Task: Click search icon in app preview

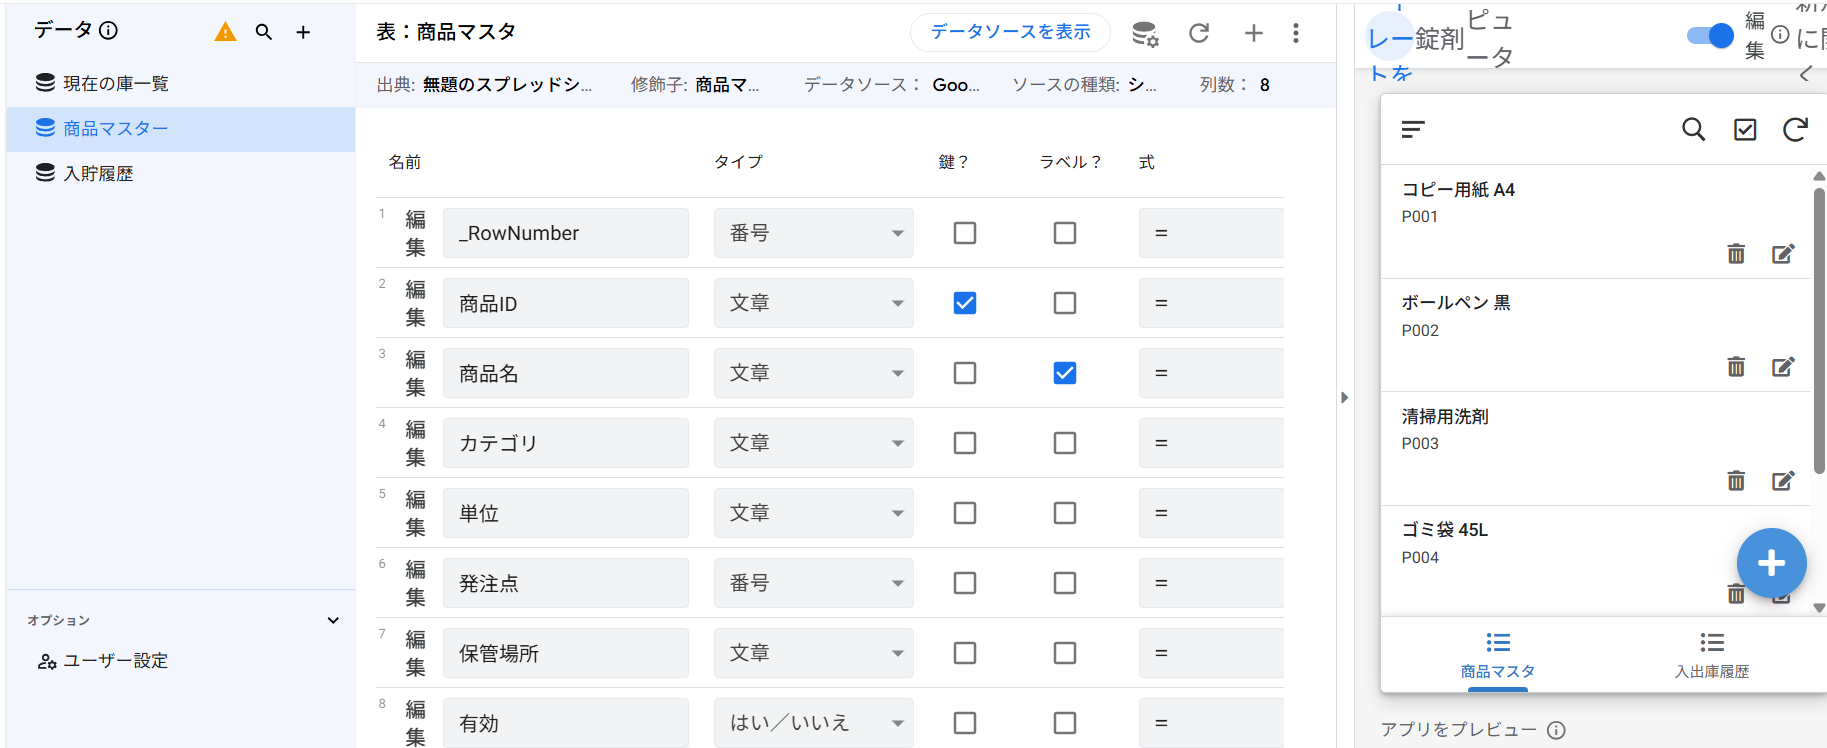Action: (1693, 129)
